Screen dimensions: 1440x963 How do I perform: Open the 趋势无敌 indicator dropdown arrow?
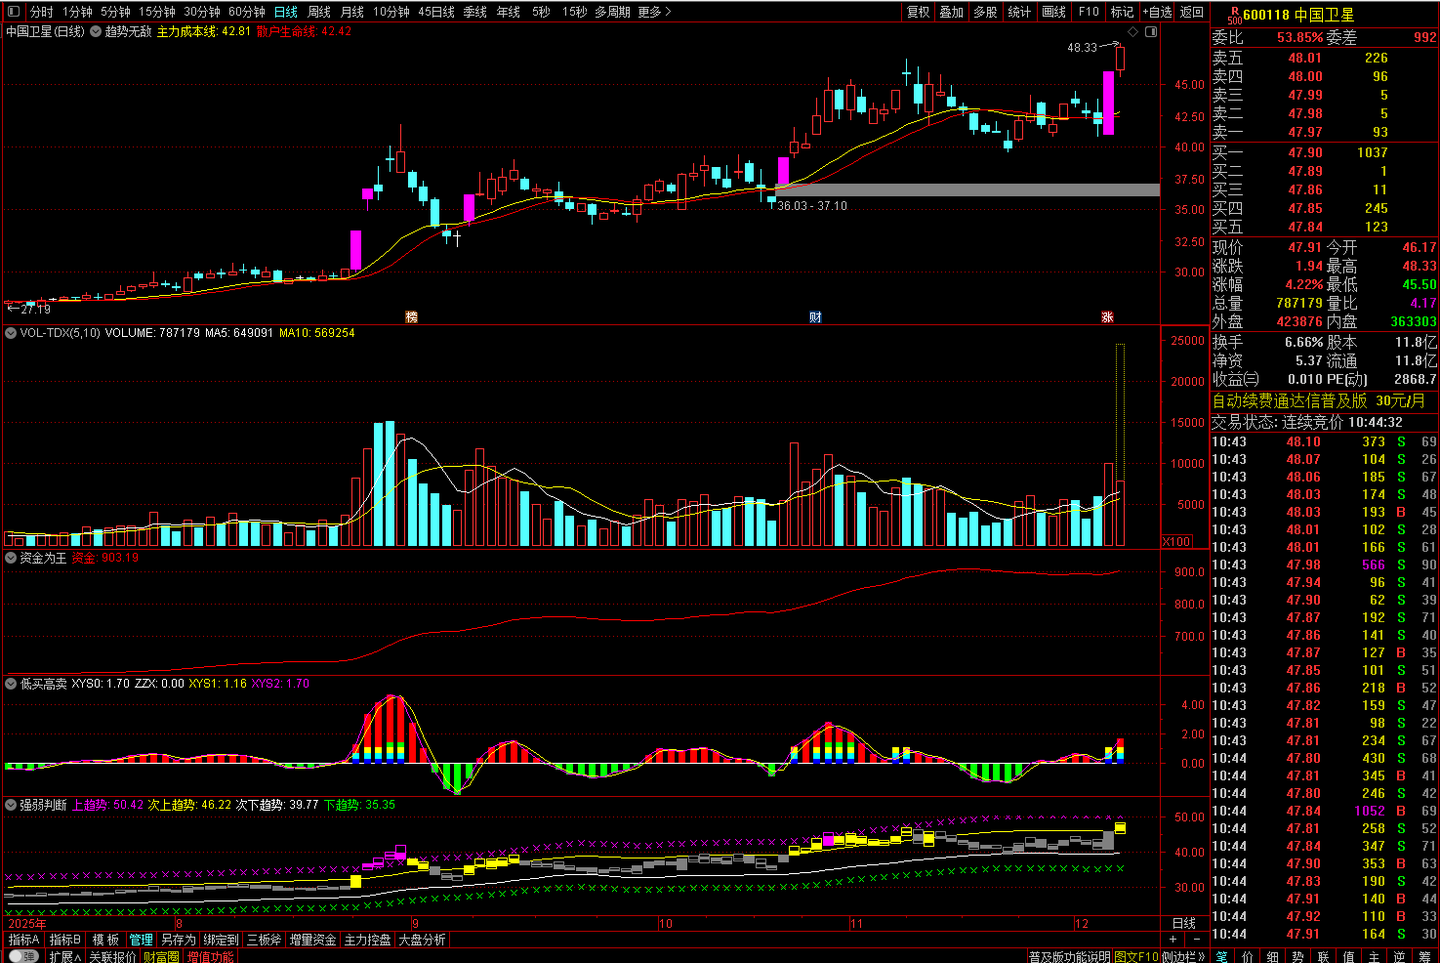[x=96, y=32]
